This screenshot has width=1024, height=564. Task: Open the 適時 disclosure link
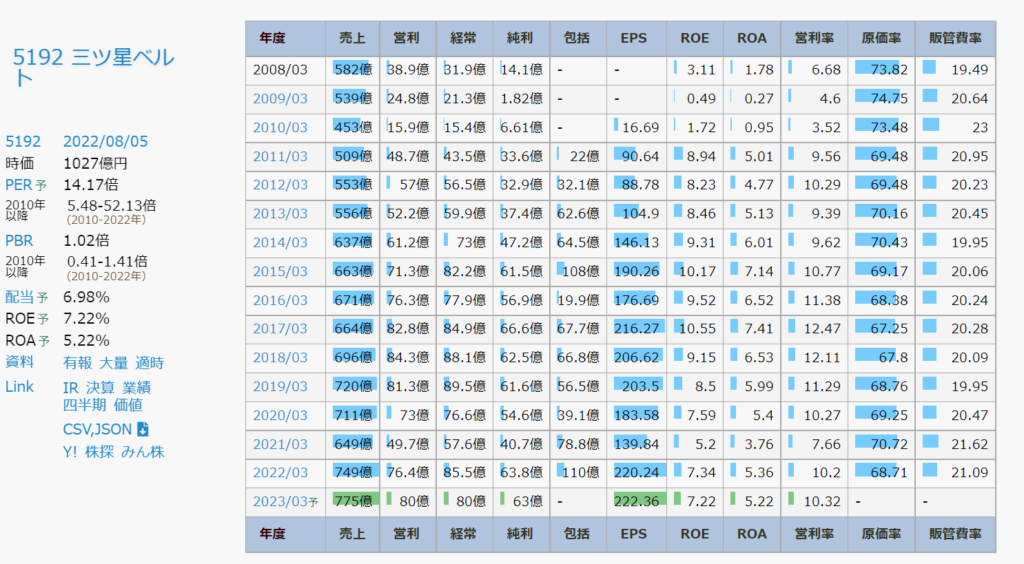150,363
